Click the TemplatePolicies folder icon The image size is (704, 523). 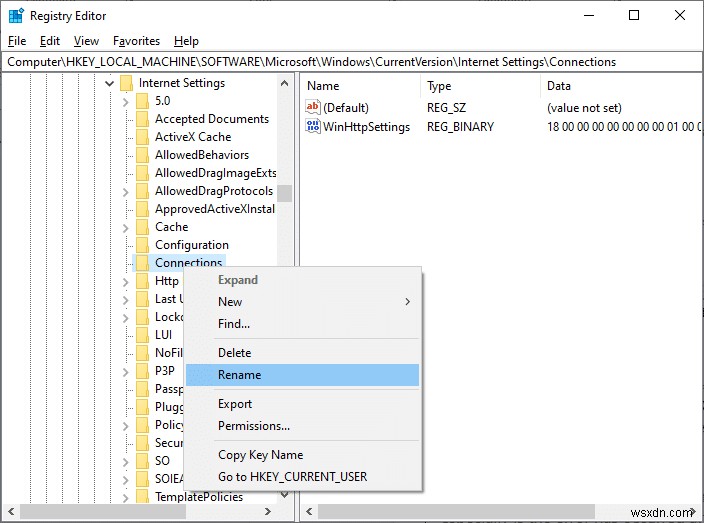coord(142,497)
